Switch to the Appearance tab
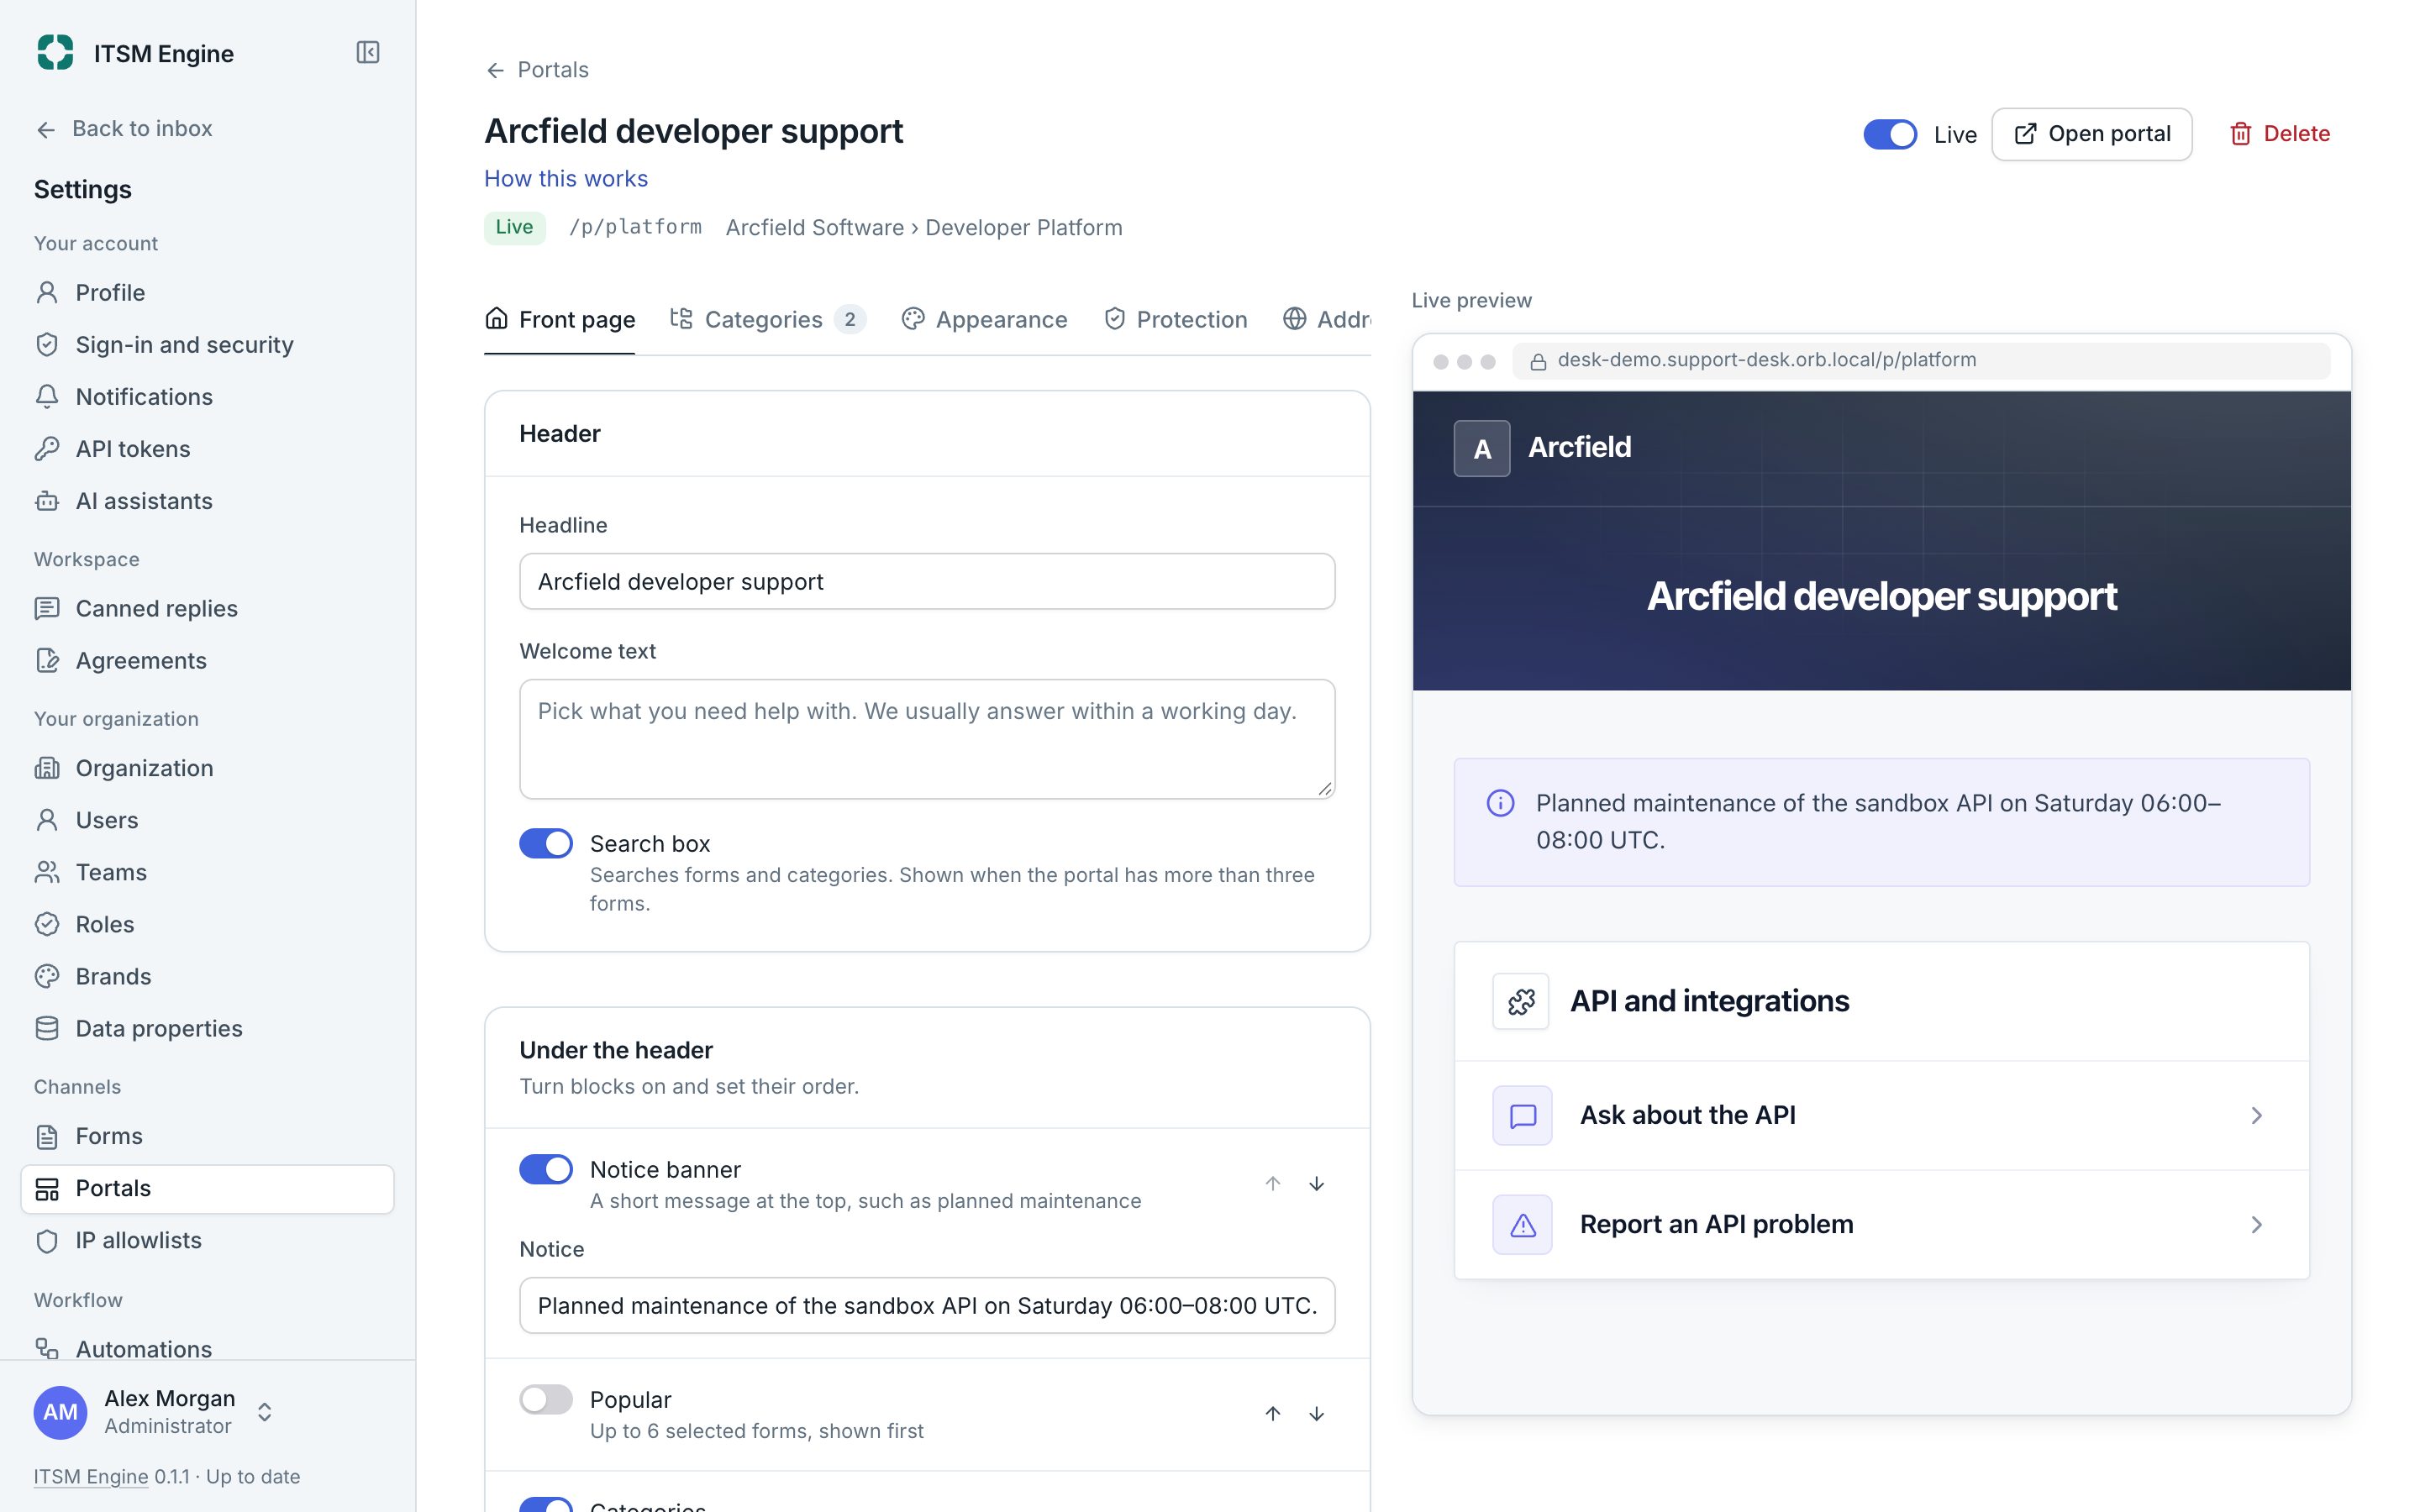This screenshot has width=2420, height=1512. pos(984,319)
